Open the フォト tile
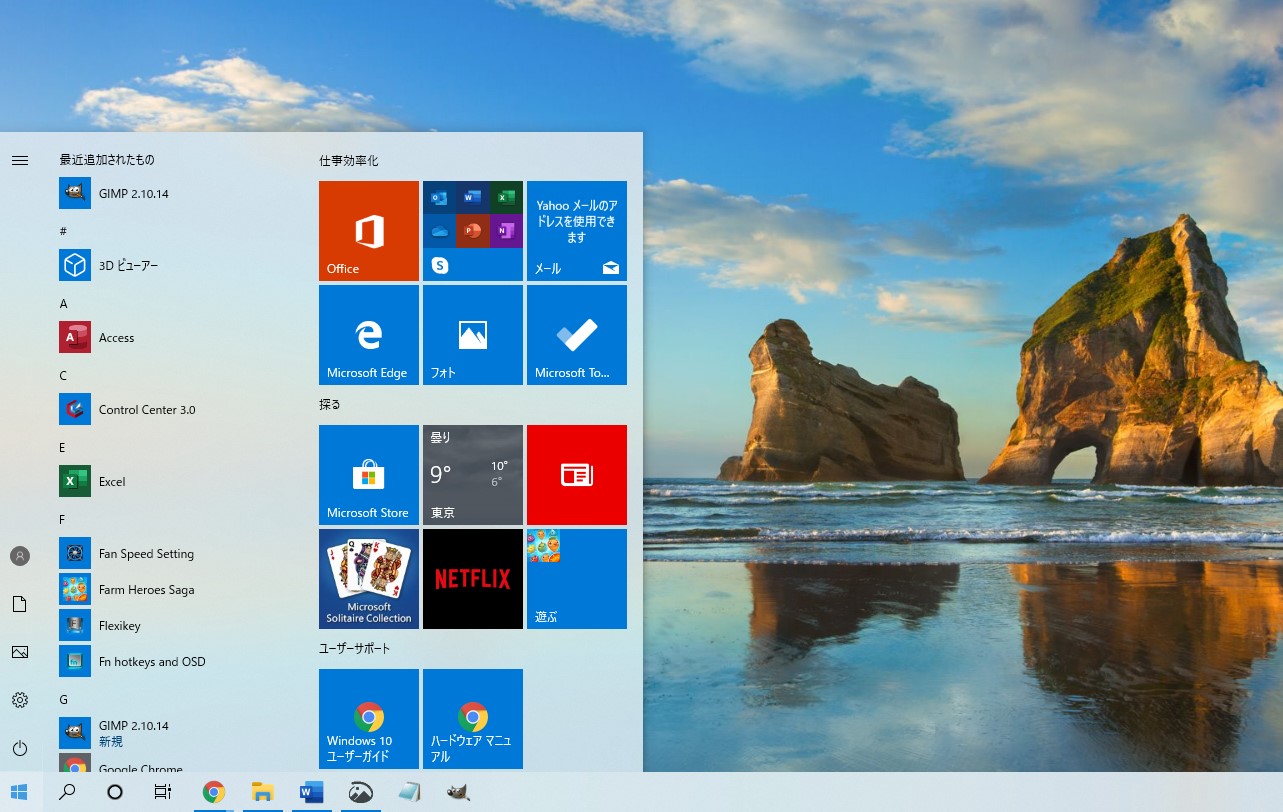 tap(473, 335)
